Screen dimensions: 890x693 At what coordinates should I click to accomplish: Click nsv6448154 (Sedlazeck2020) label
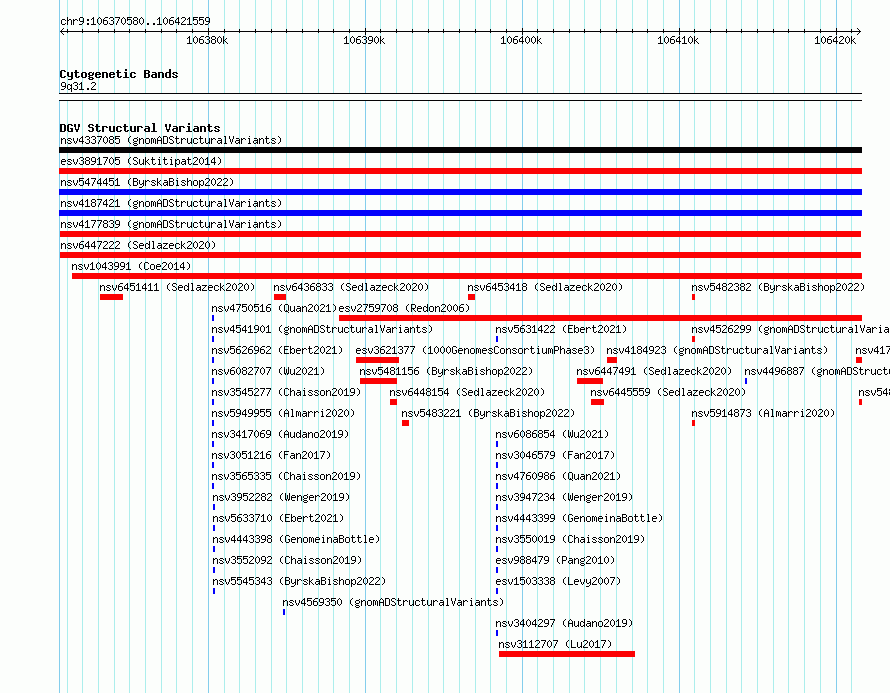(x=467, y=392)
